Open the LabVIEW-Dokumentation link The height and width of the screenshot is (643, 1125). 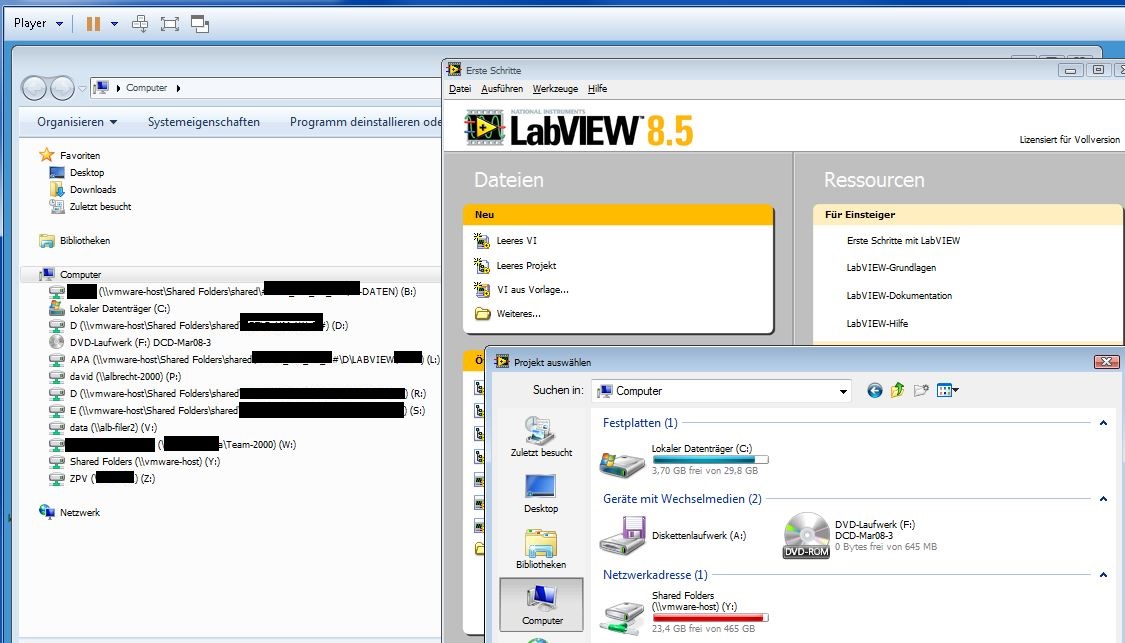click(x=899, y=296)
